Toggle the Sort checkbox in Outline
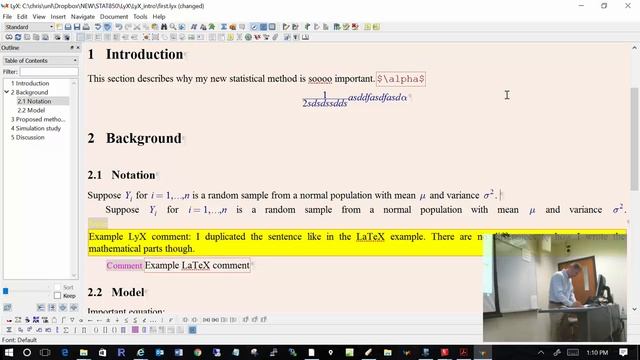 tap(57, 287)
